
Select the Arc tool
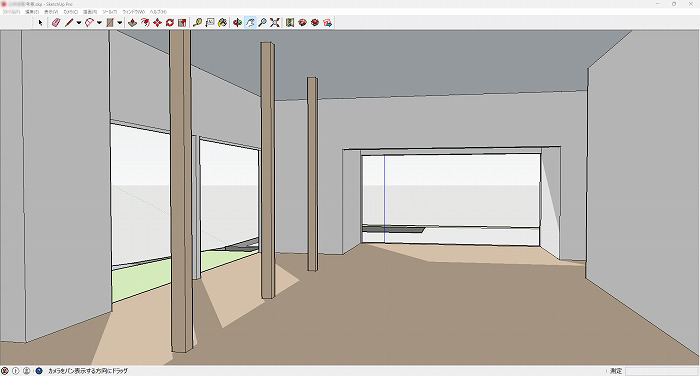pyautogui.click(x=89, y=22)
